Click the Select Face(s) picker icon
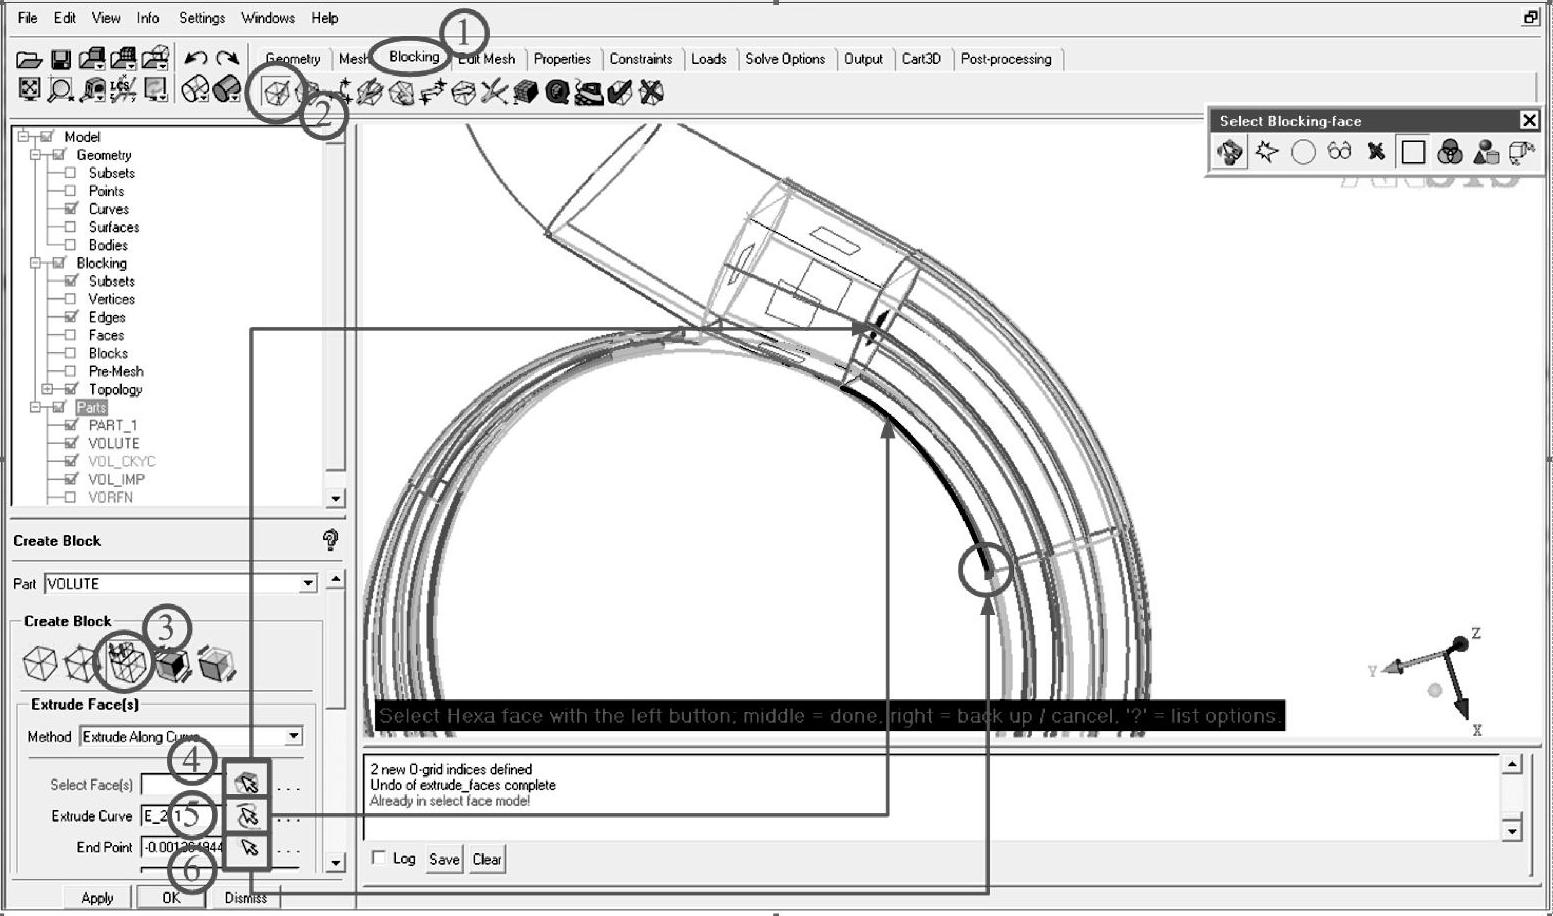Screen dimensions: 1553x916 point(247,785)
